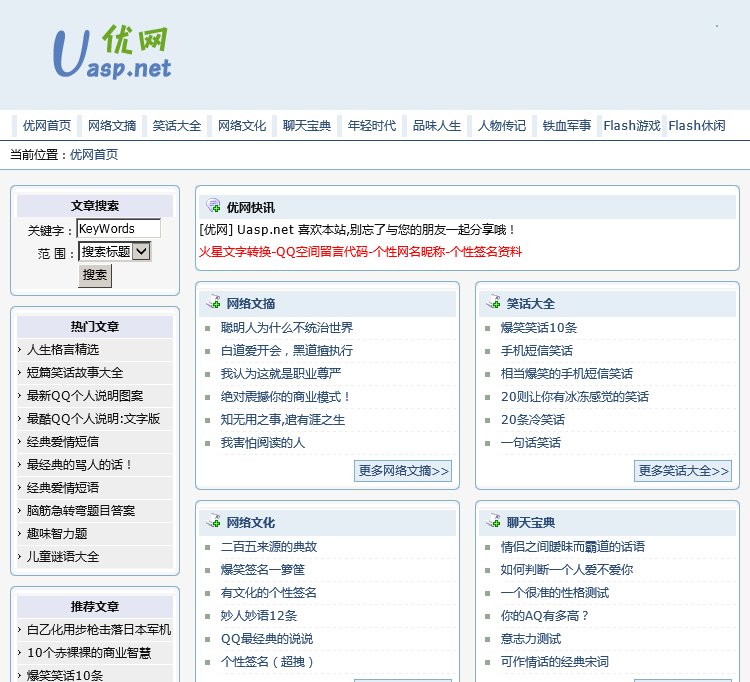
Task: Click 更多笑话大全>> button
Action: pyautogui.click(x=683, y=471)
